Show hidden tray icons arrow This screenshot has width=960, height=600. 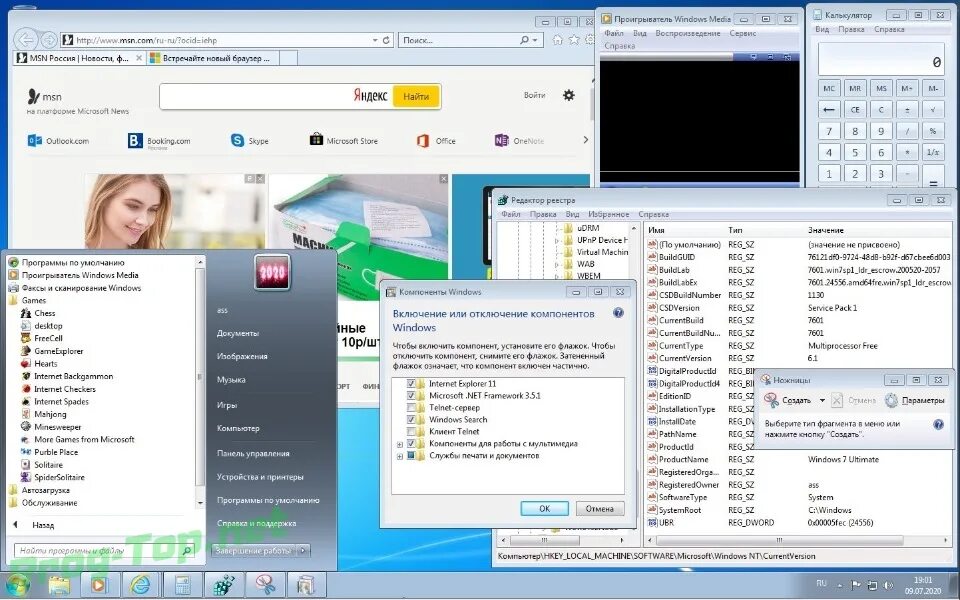pos(840,586)
